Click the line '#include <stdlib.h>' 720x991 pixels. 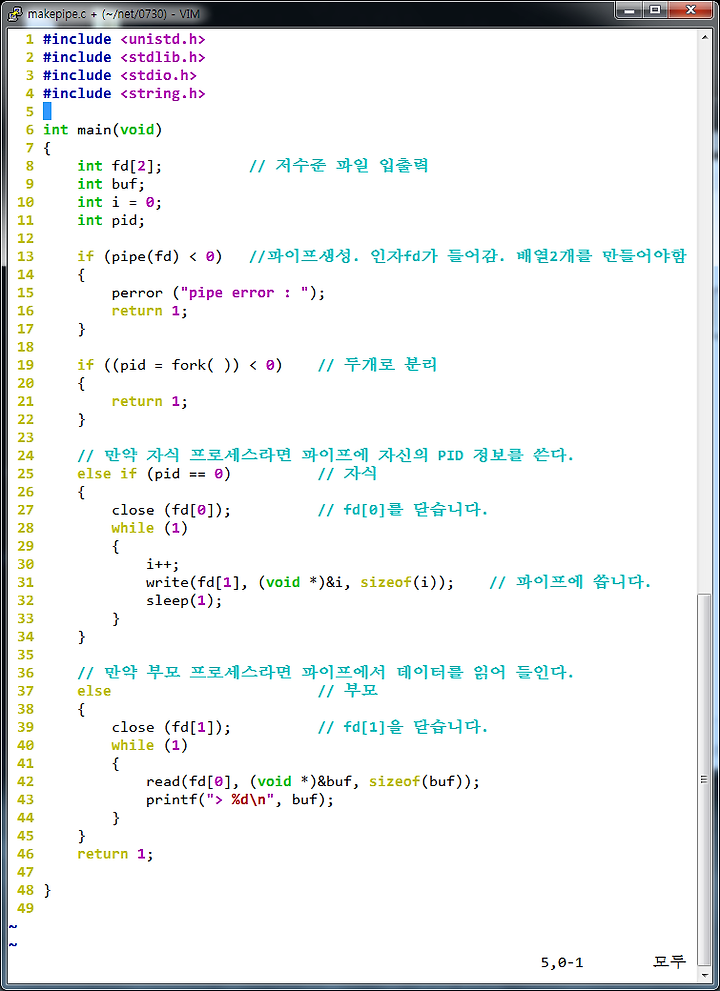[x=124, y=58]
